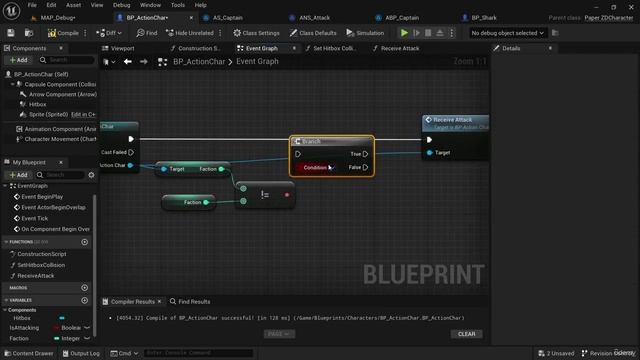The width and height of the screenshot is (640, 360).
Task: Click the Save blueprint icon in toolbar
Action: (11, 33)
